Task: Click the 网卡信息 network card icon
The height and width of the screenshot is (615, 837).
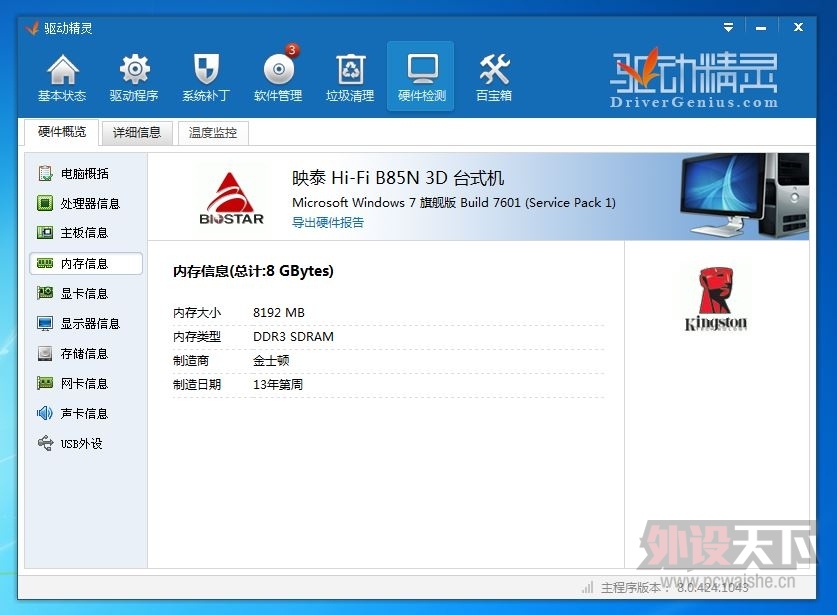Action: 45,383
